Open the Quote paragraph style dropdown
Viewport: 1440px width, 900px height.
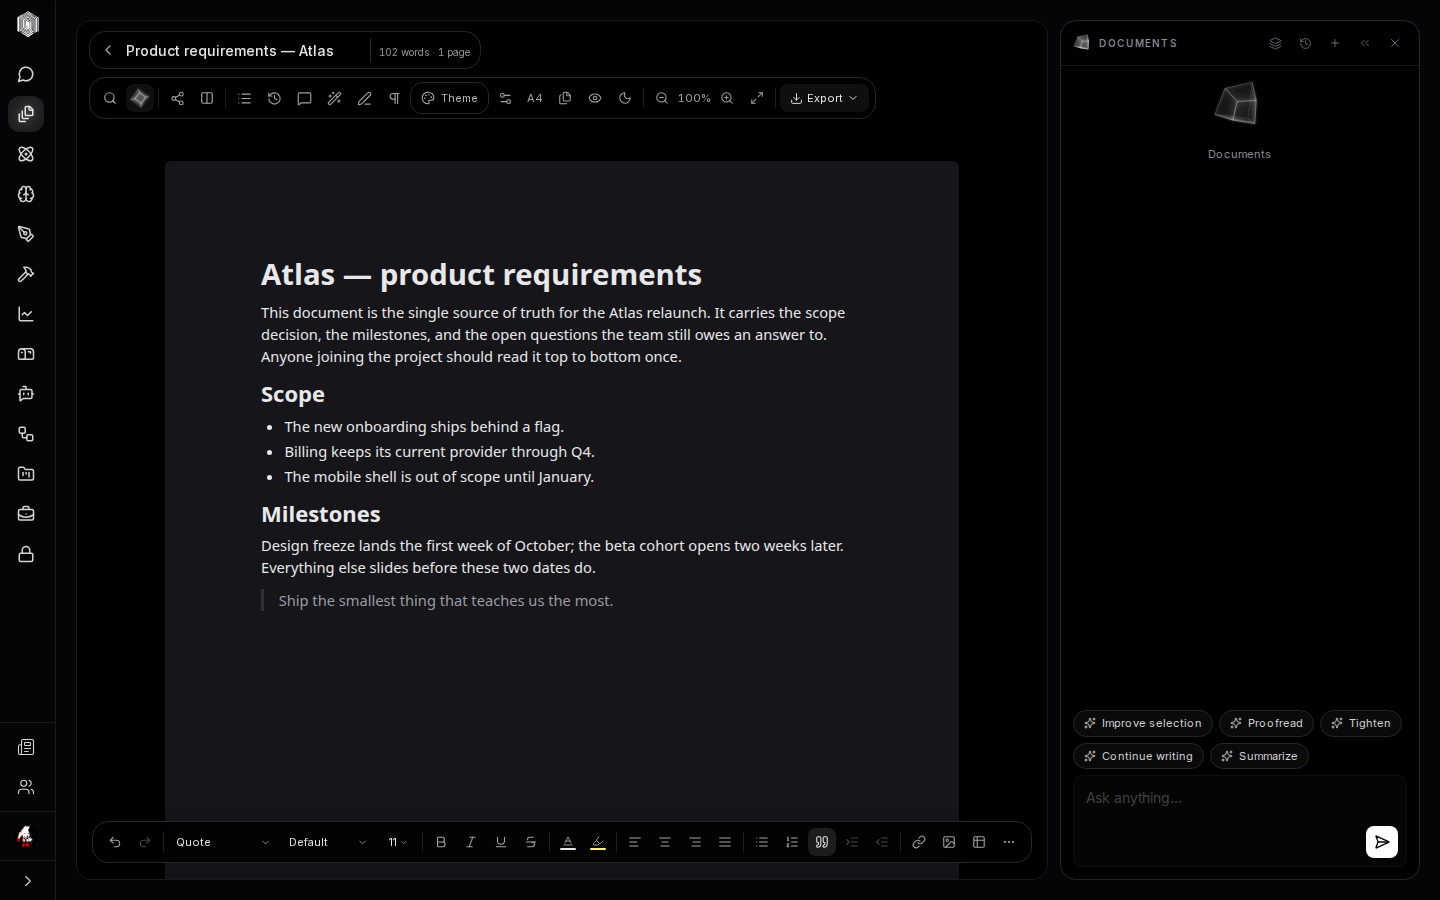tap(222, 842)
